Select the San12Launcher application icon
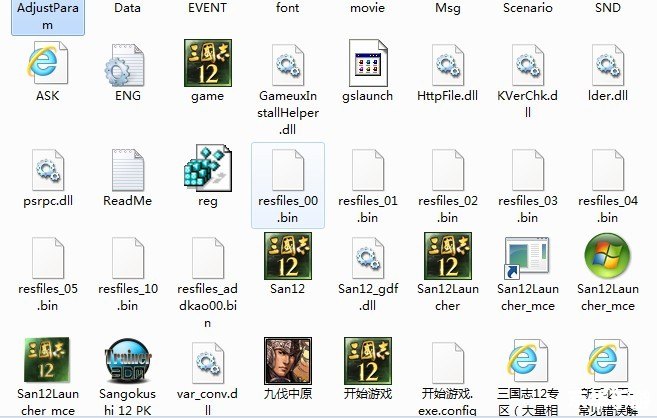Viewport: 657px width, 418px height. pos(448,256)
